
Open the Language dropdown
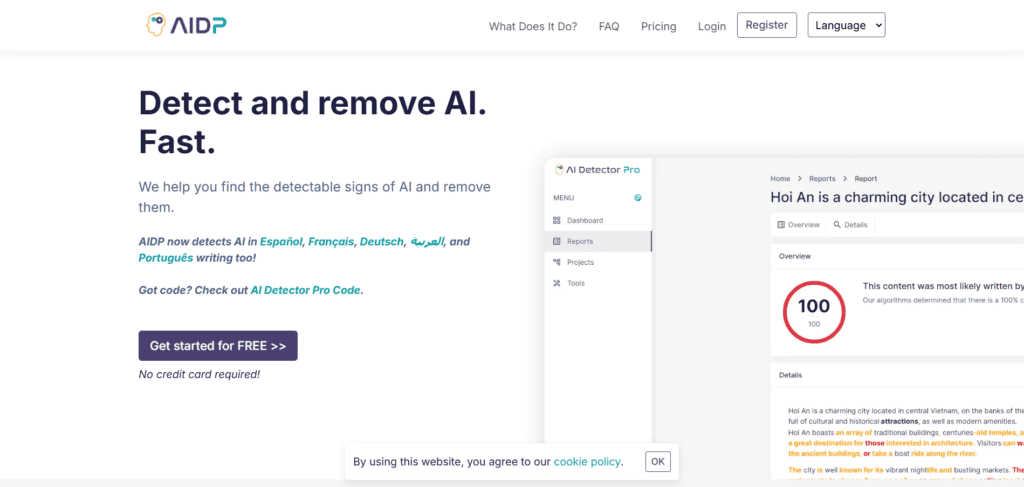coord(846,25)
